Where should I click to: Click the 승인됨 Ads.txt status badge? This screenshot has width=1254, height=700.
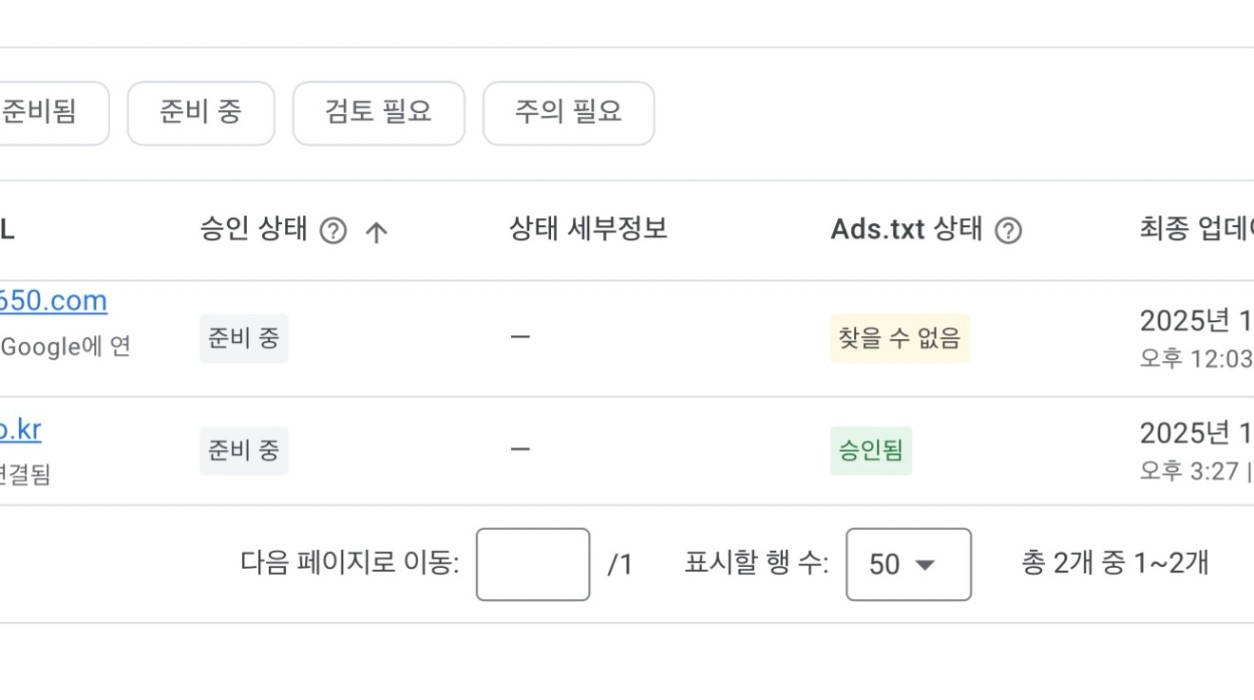click(x=870, y=450)
